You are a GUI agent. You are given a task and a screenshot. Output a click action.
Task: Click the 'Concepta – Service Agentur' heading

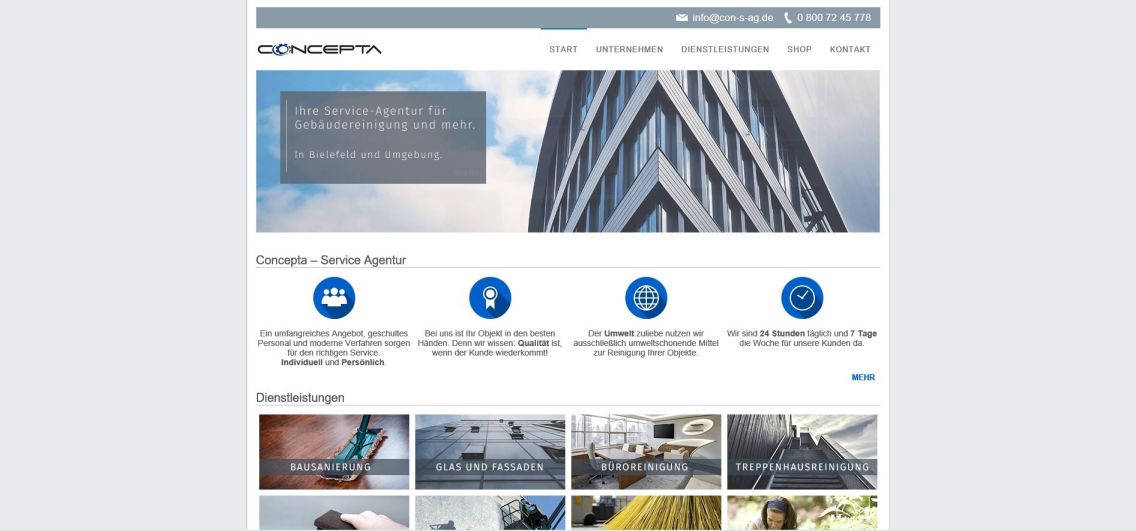coord(331,260)
